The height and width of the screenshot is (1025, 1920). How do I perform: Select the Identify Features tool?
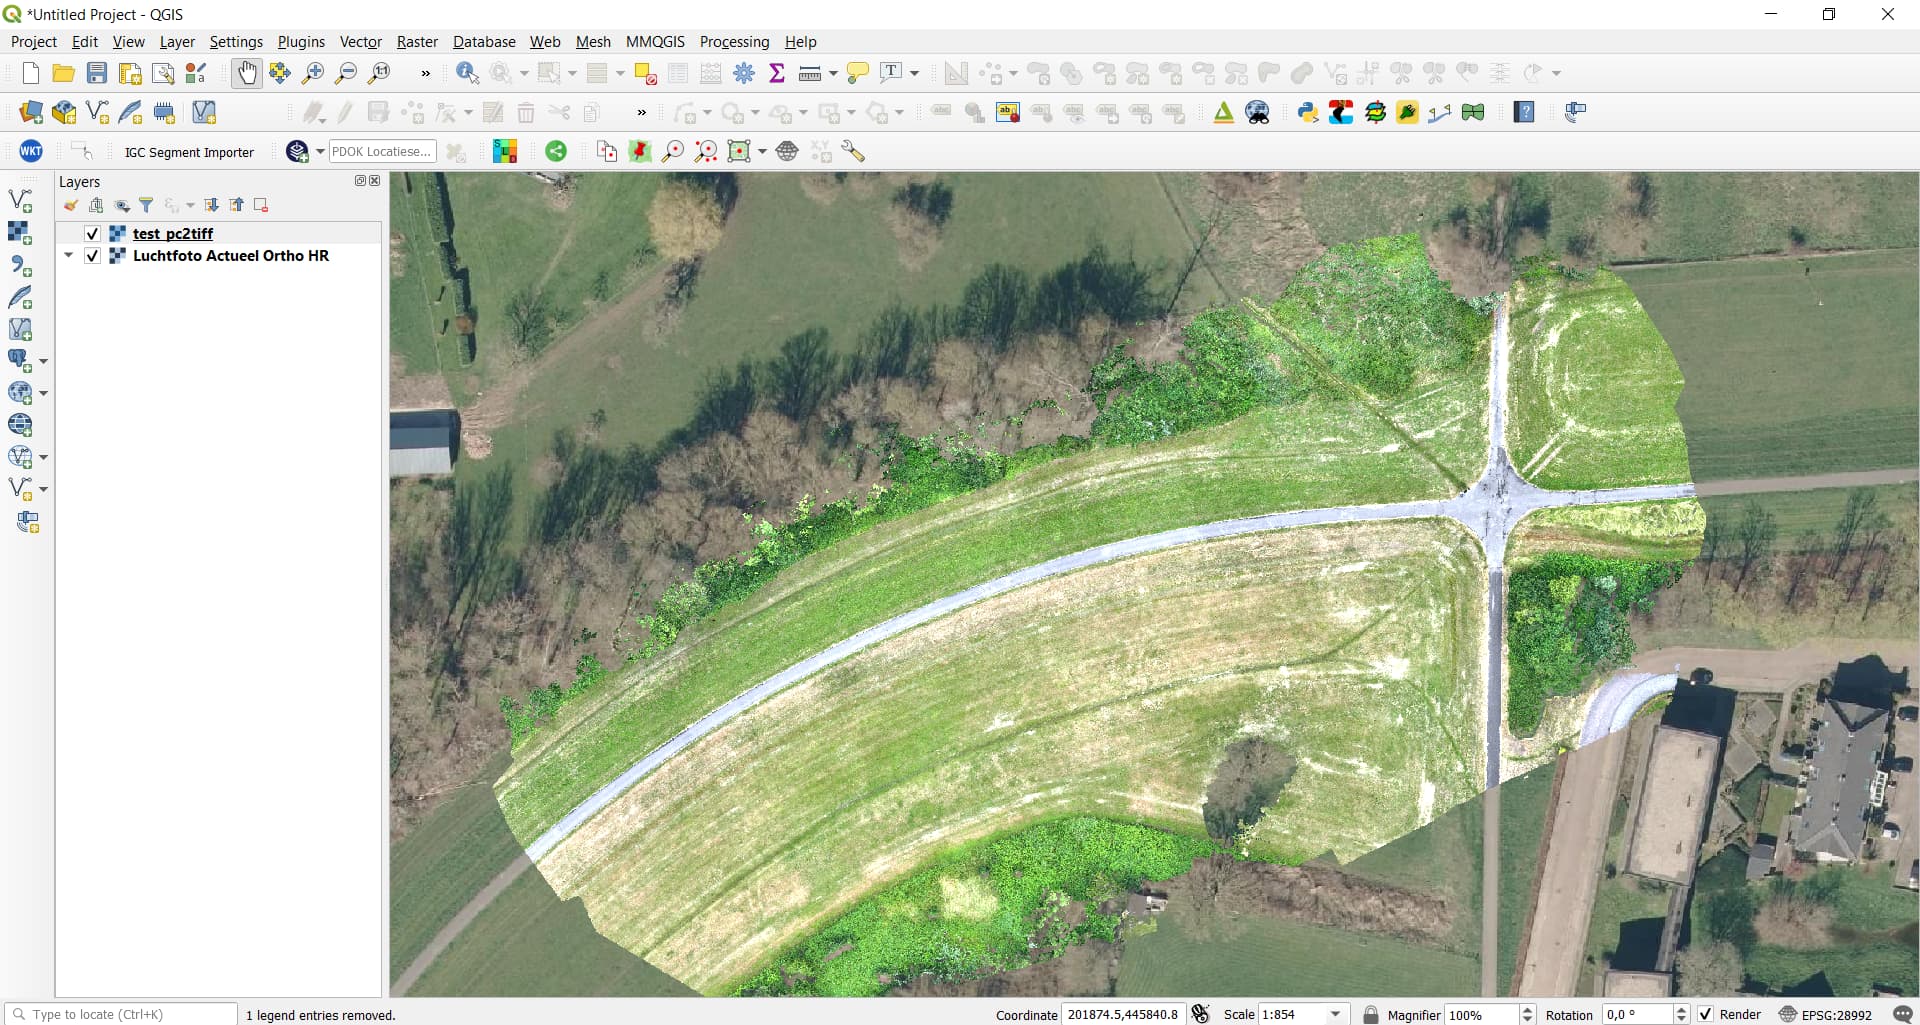(x=466, y=73)
